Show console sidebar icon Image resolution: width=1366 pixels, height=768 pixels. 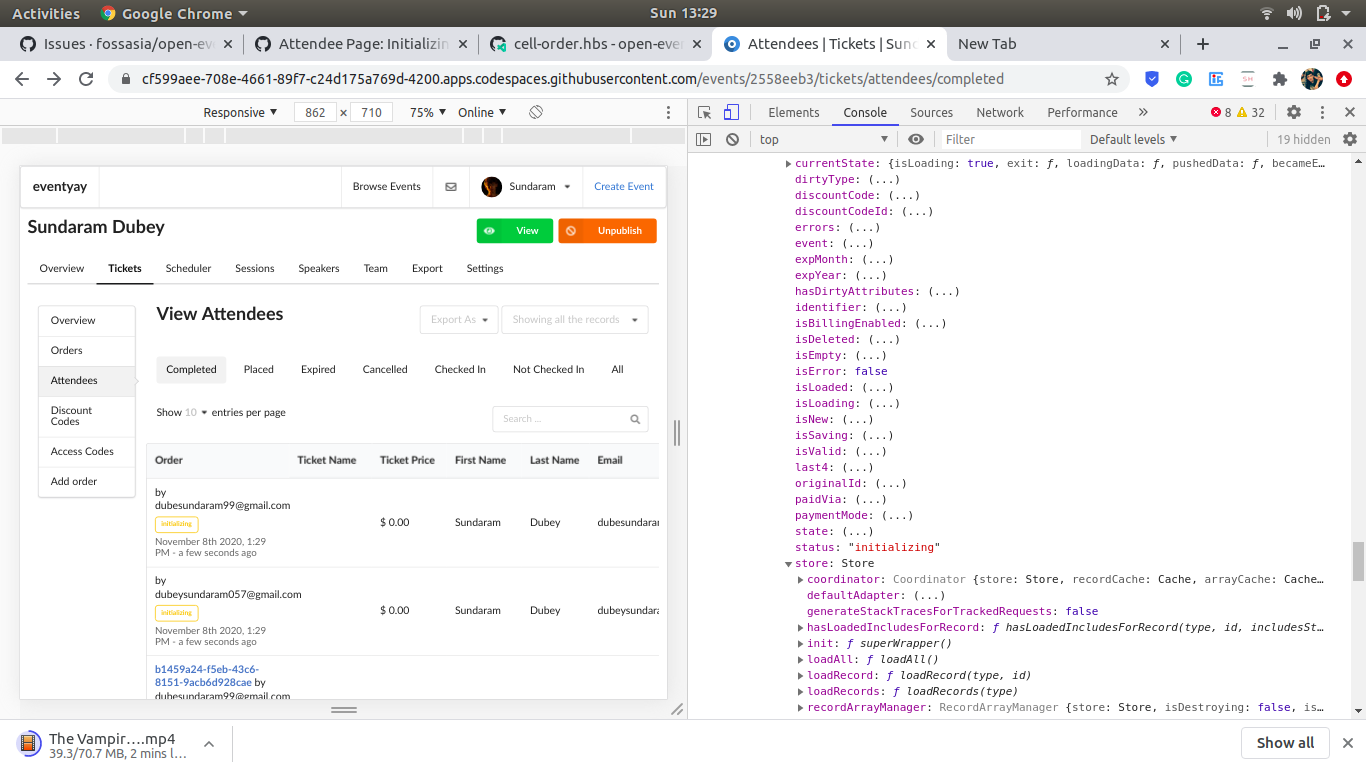coord(704,139)
